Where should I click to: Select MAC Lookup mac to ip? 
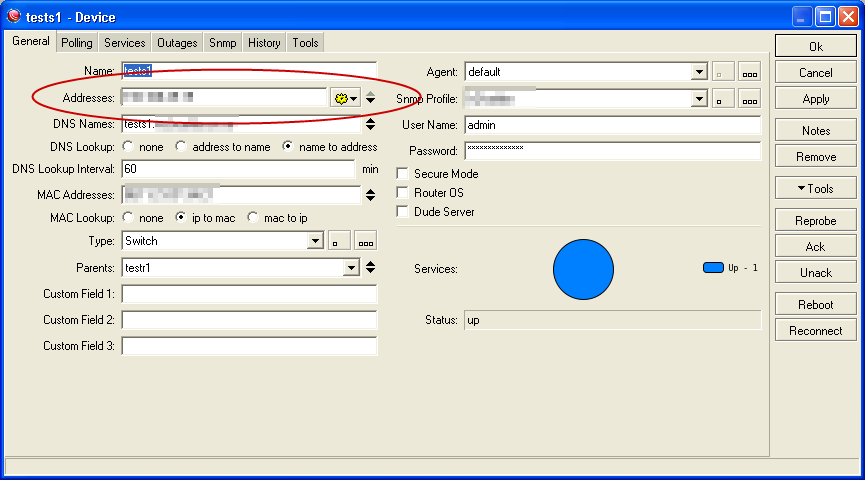(253, 217)
